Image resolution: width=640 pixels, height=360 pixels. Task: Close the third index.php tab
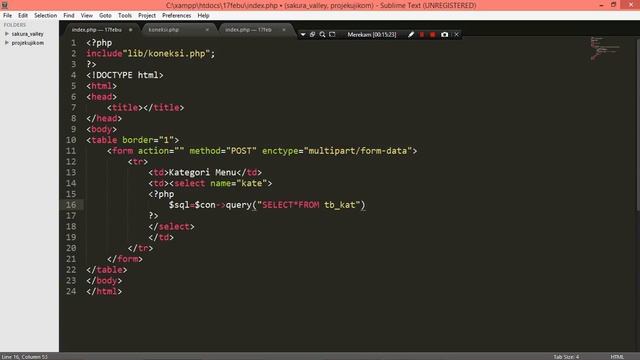(x=284, y=30)
